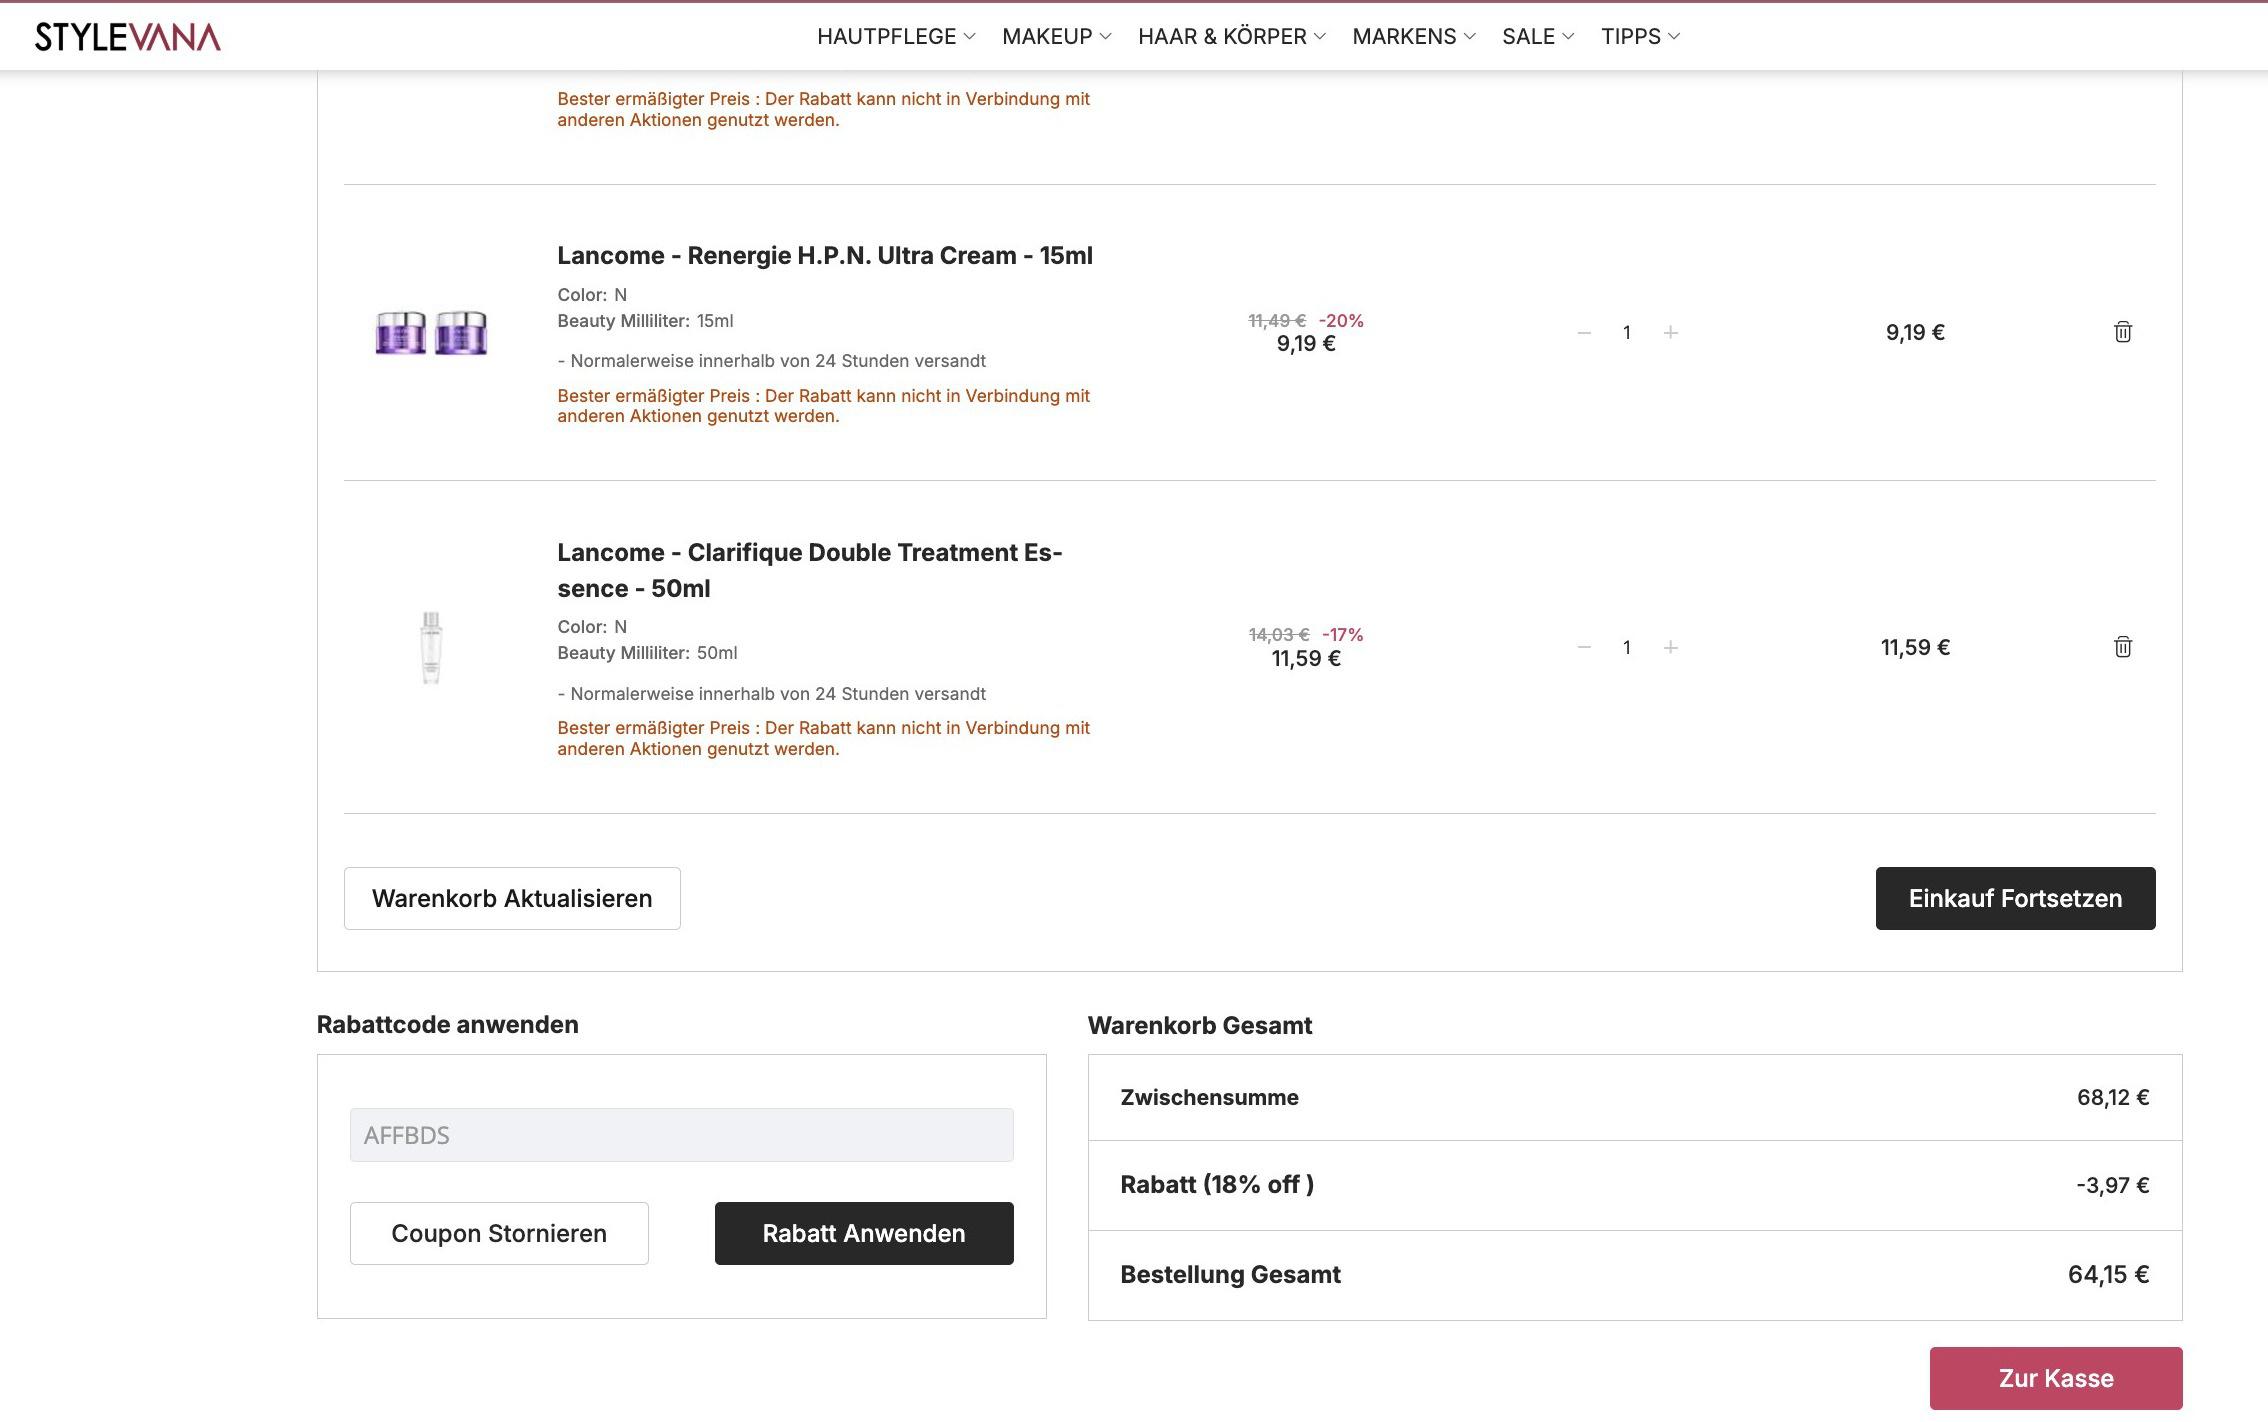Open the Hautpflege dropdown menu
The width and height of the screenshot is (2268, 1422).
[896, 37]
